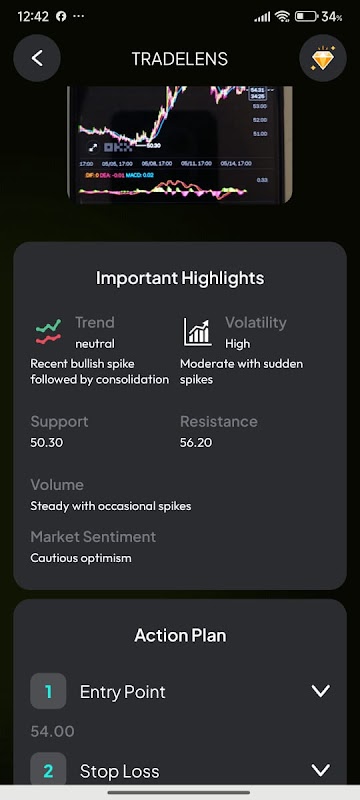This screenshot has height=800, width=360.
Task: Open the Stop Loss row label
Action: pyautogui.click(x=119, y=771)
